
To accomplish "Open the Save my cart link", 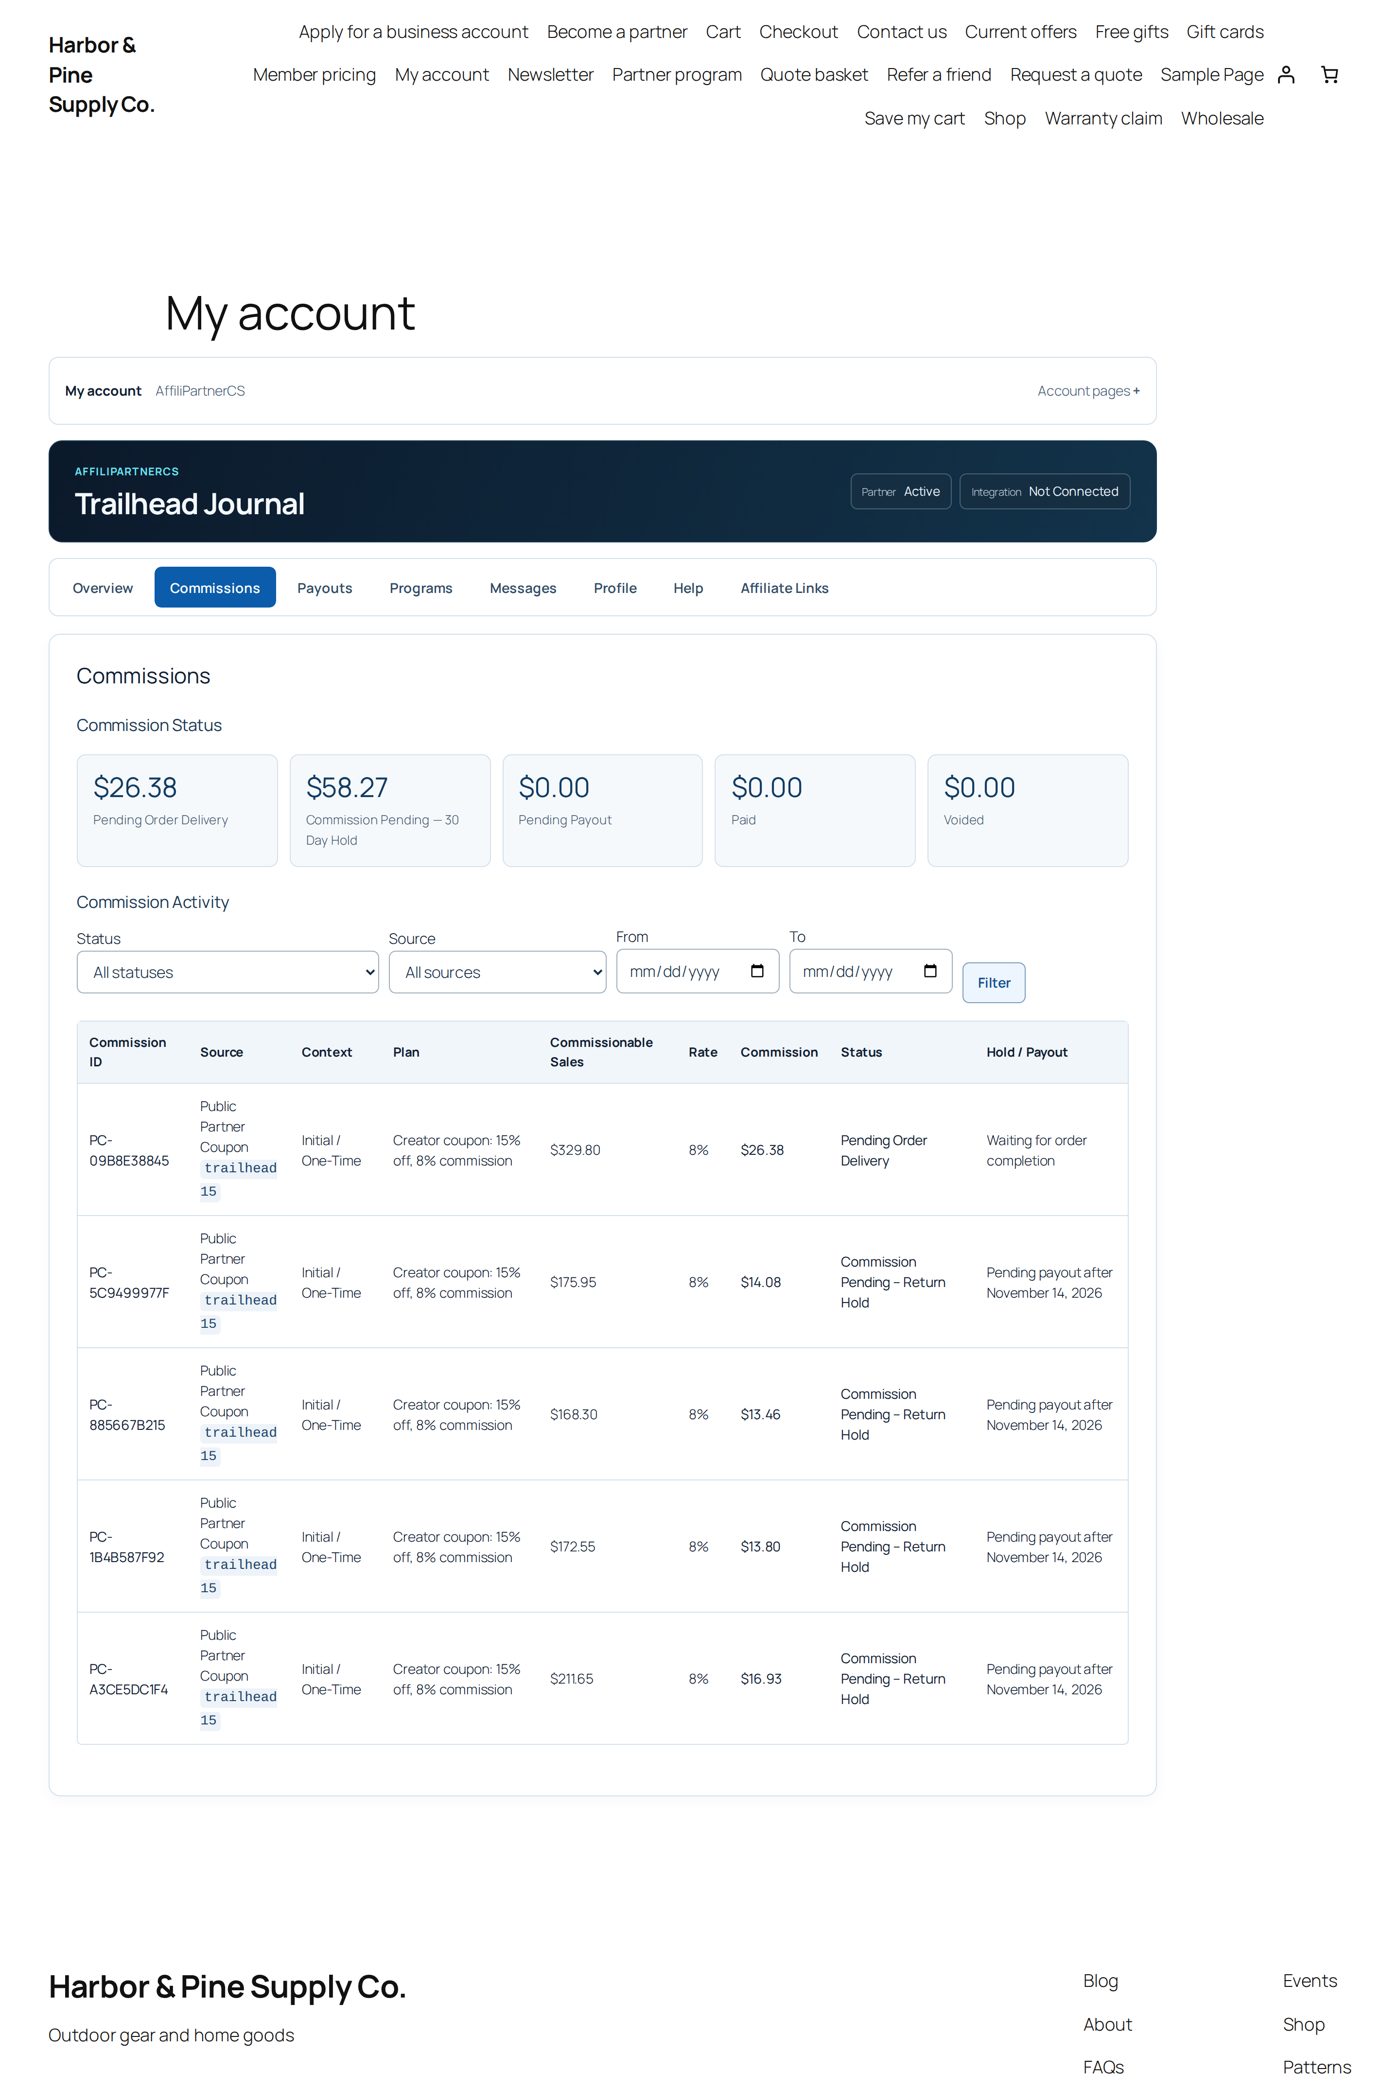I will click(914, 119).
